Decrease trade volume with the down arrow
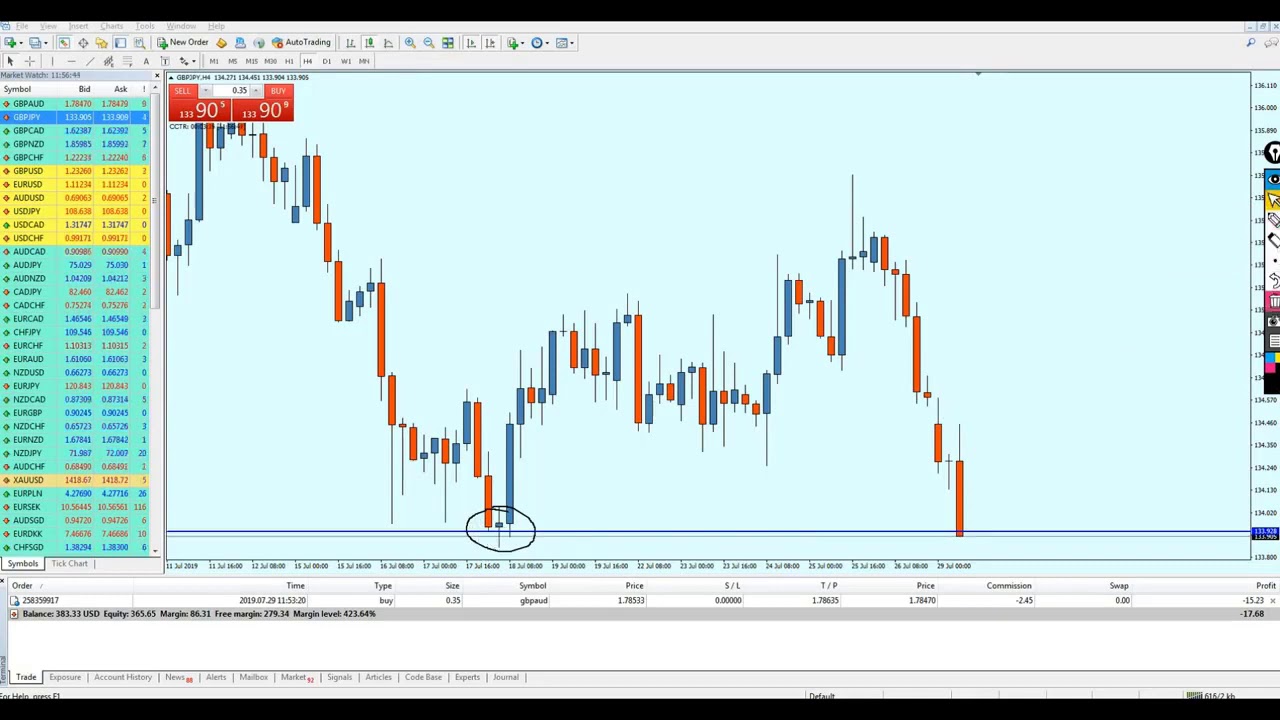The image size is (1280, 720). (x=206, y=90)
